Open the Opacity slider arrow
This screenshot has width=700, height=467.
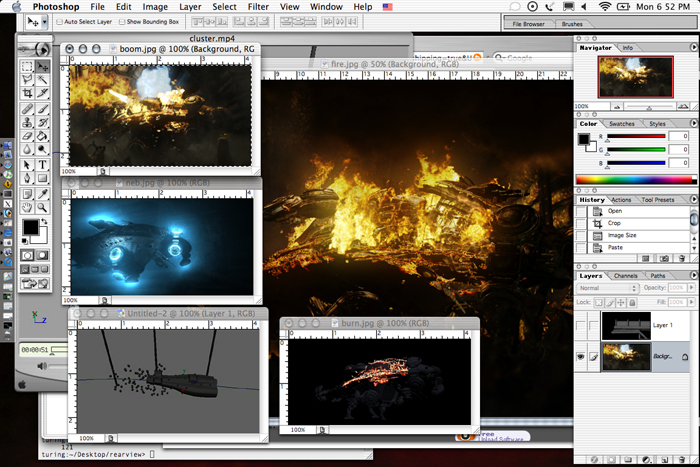click(x=692, y=288)
